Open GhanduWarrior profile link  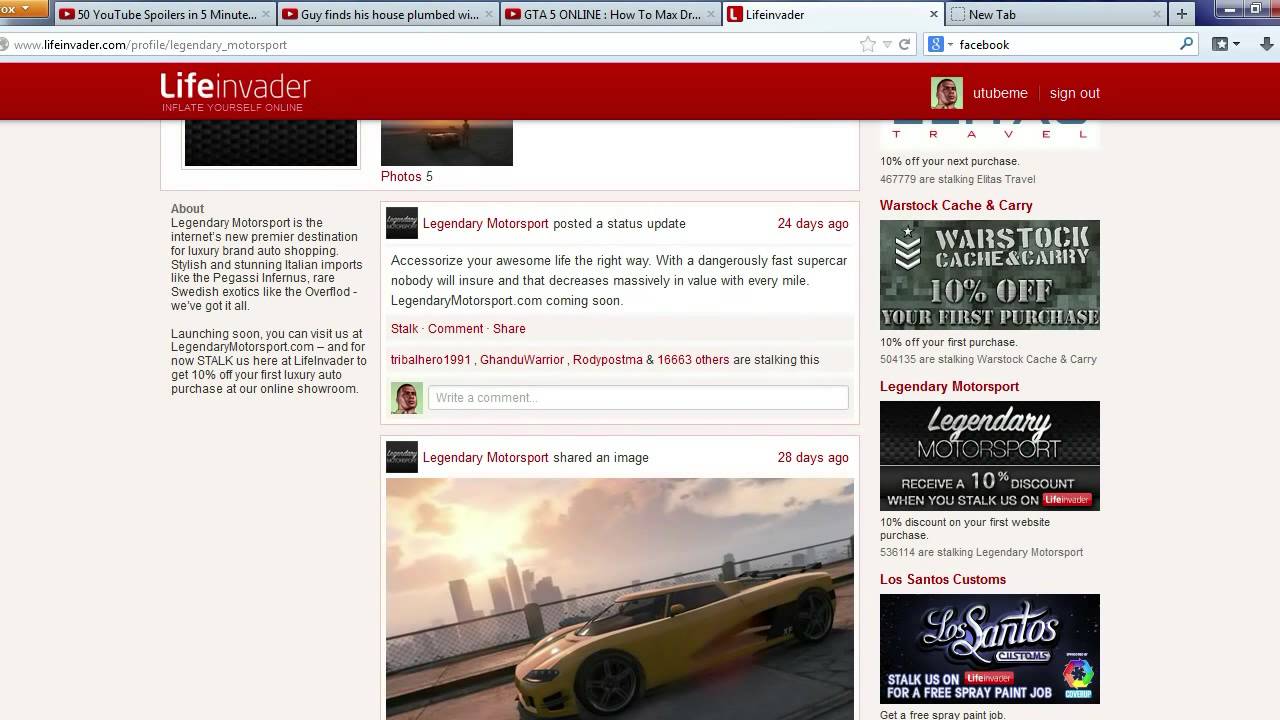[522, 360]
